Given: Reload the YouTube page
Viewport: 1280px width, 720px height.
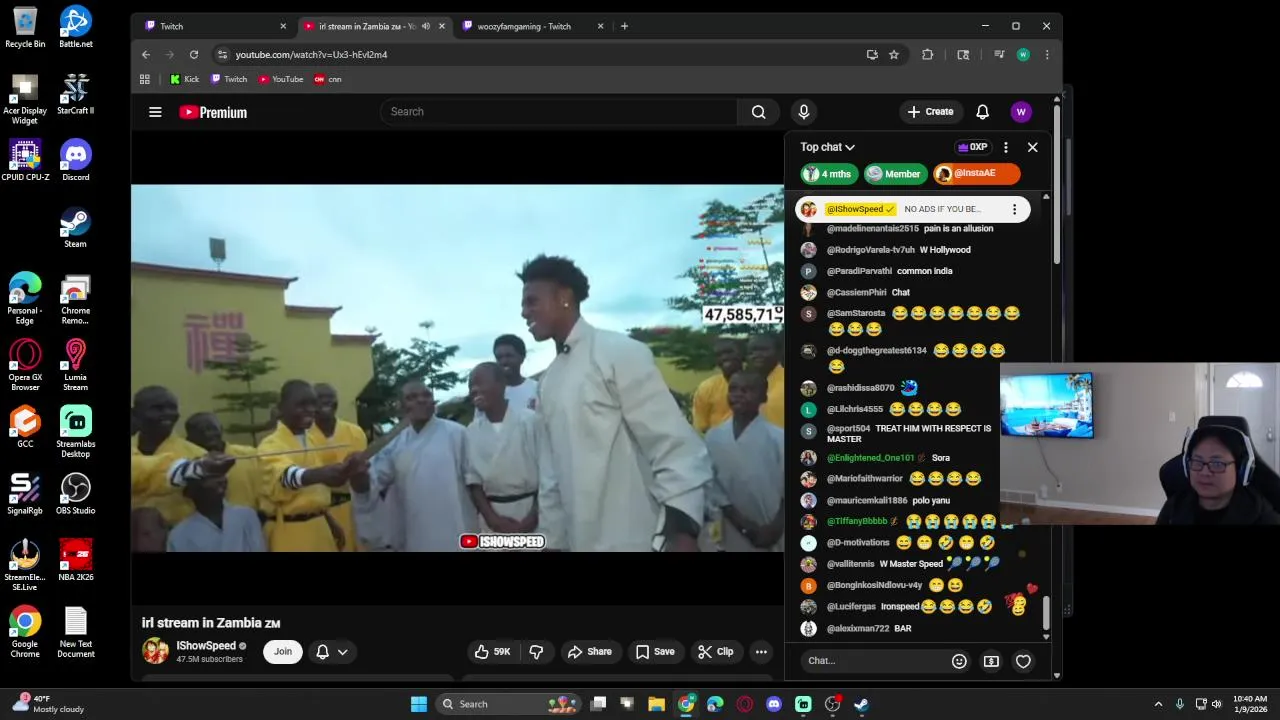Looking at the screenshot, I should tap(194, 55).
